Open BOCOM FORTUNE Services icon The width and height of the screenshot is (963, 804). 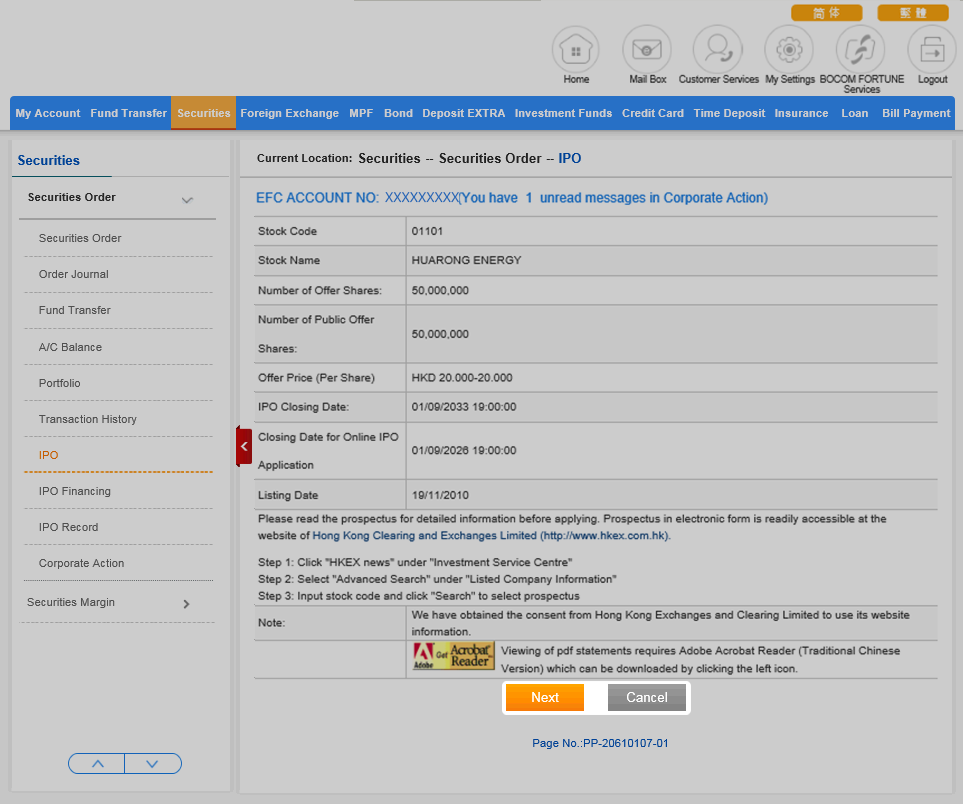[x=860, y=49]
